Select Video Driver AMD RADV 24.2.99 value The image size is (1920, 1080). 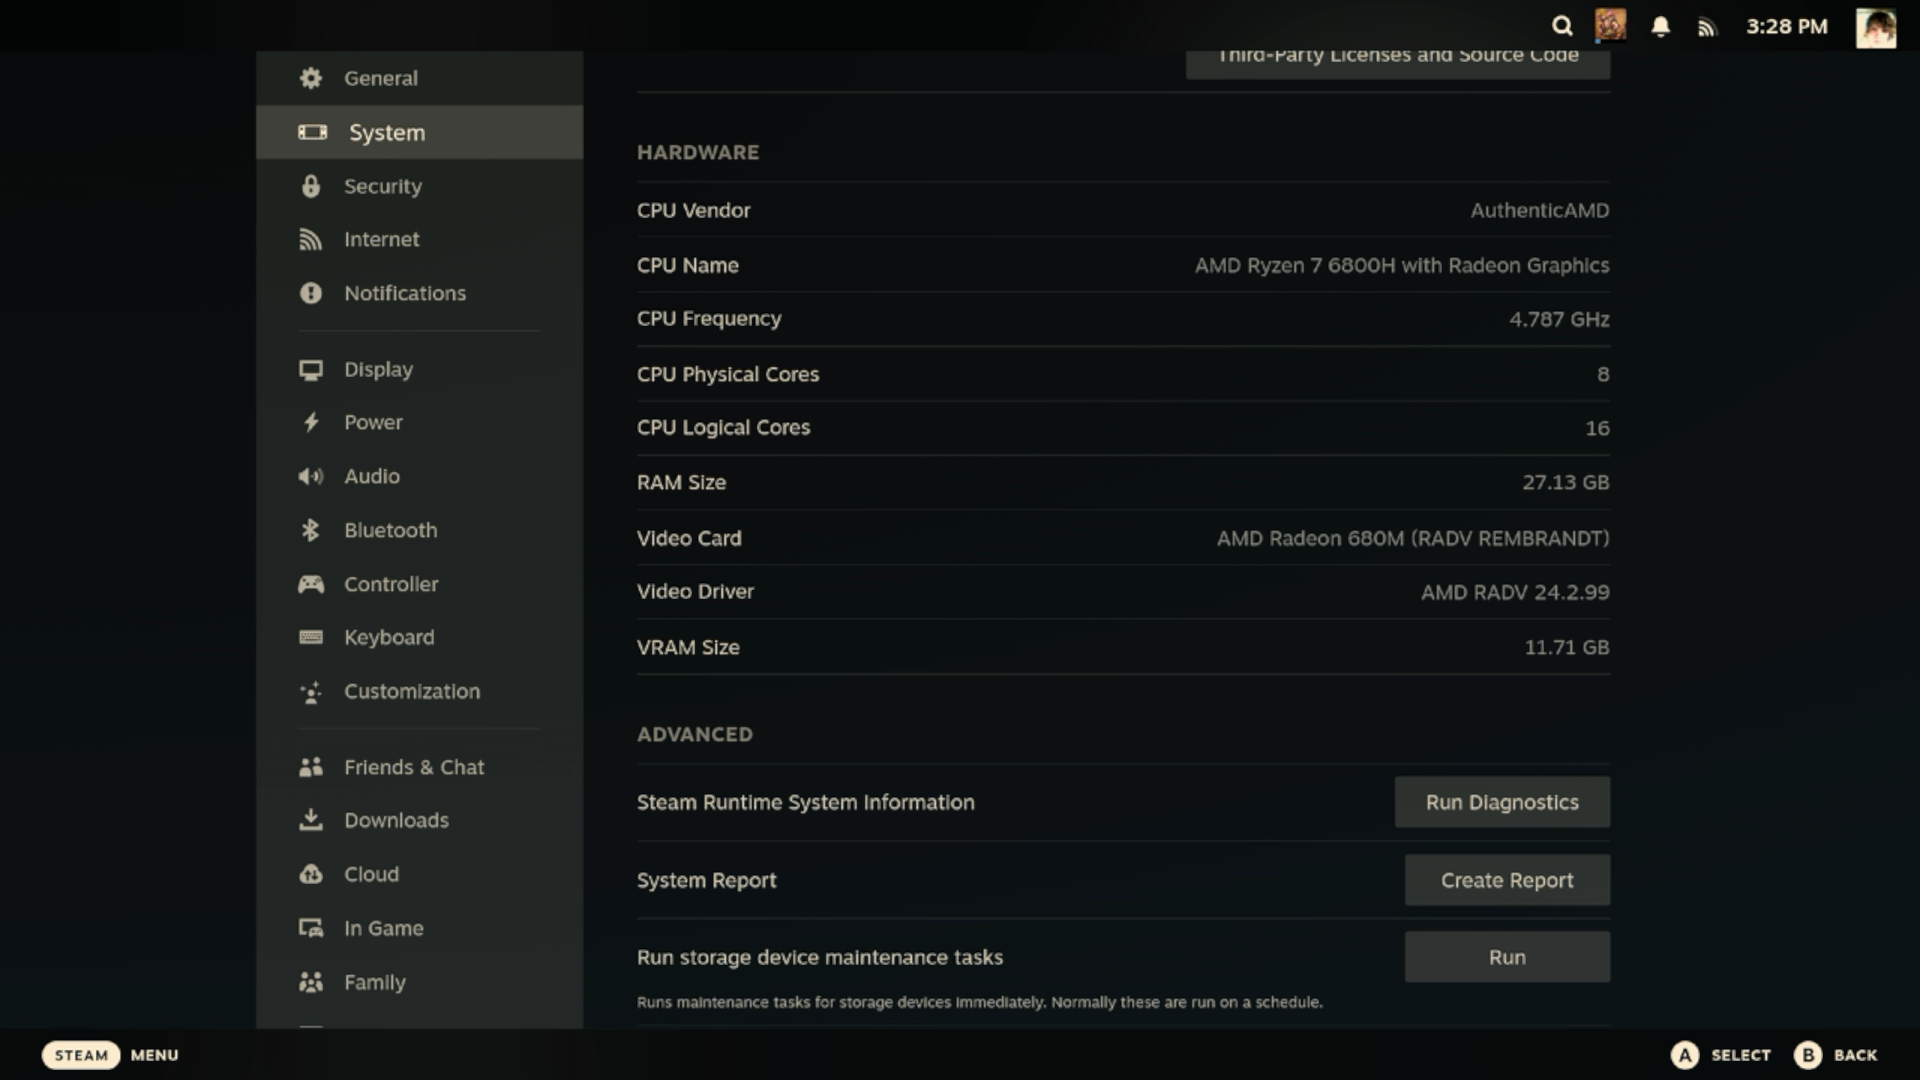click(1515, 592)
